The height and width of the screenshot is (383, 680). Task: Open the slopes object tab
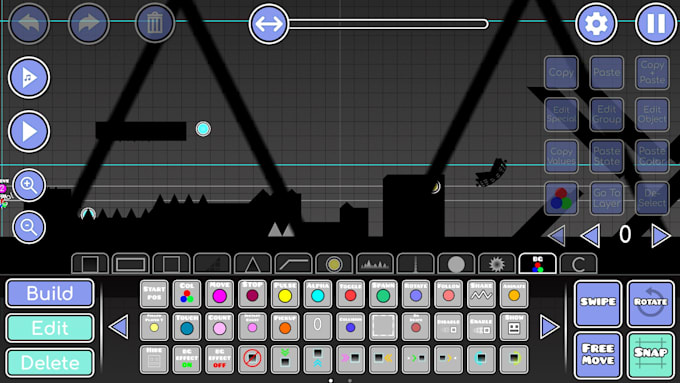293,264
